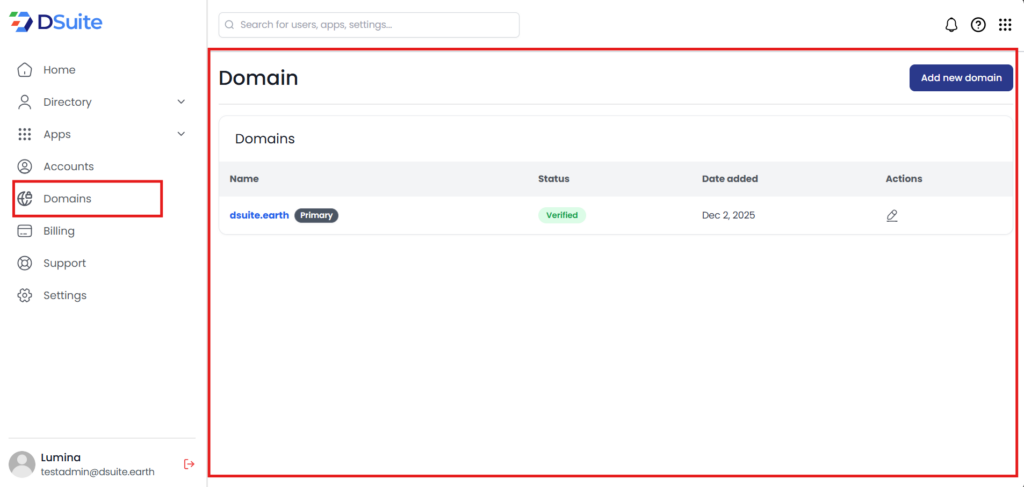Open Support page from sidebar
The image size is (1024, 487).
pos(64,263)
